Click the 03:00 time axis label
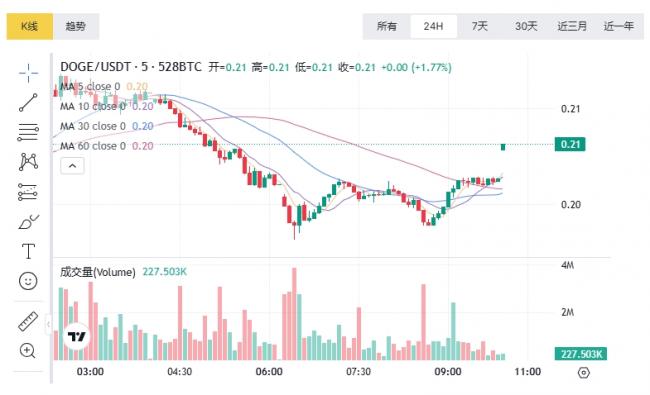The width and height of the screenshot is (650, 395). coord(90,372)
